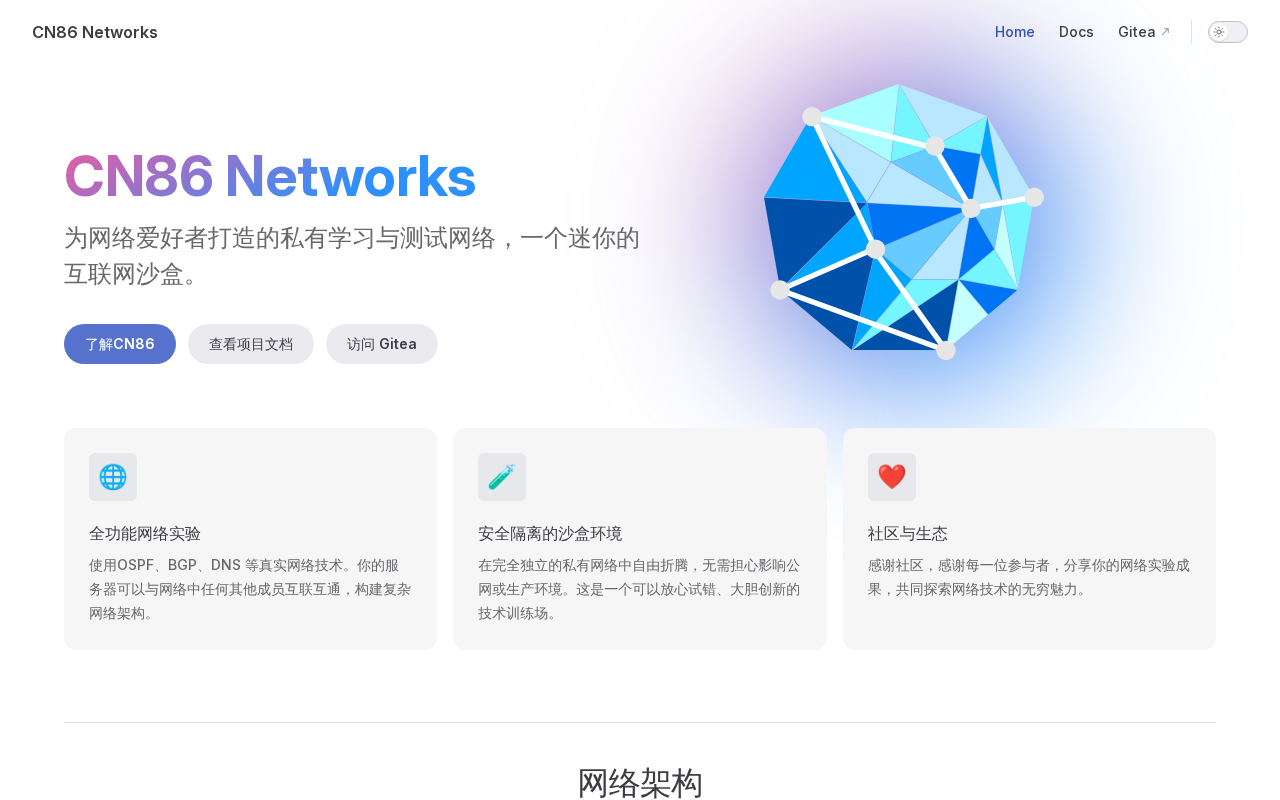Select the 全功能网络实验 feature card title

(145, 533)
